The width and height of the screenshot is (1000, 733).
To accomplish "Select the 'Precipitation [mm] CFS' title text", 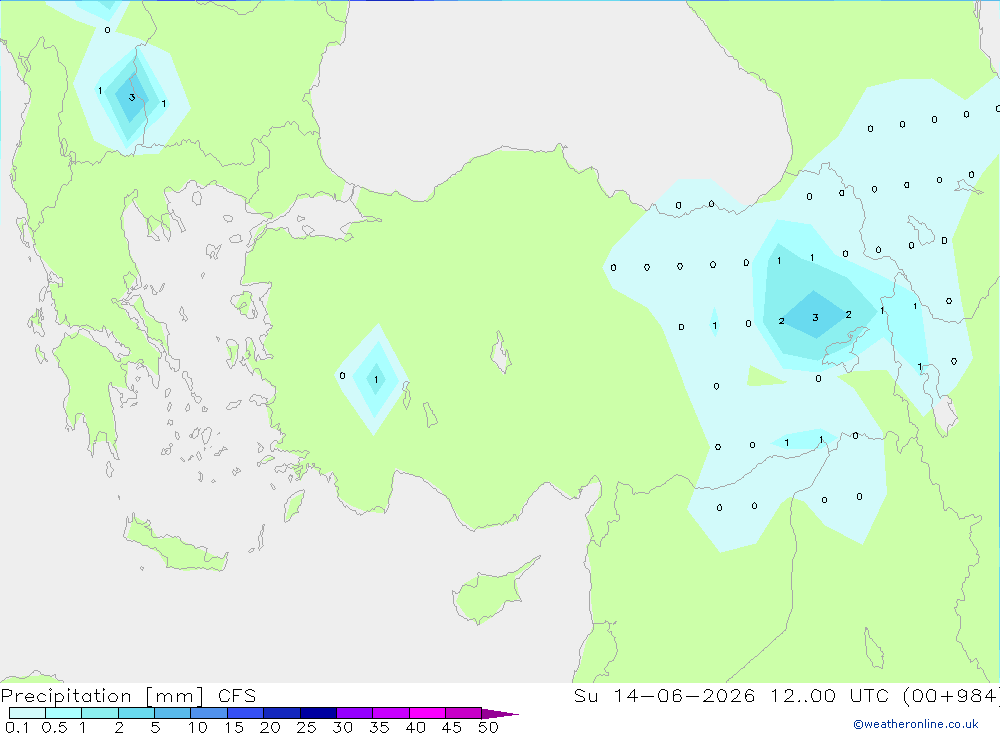I will coord(128,696).
